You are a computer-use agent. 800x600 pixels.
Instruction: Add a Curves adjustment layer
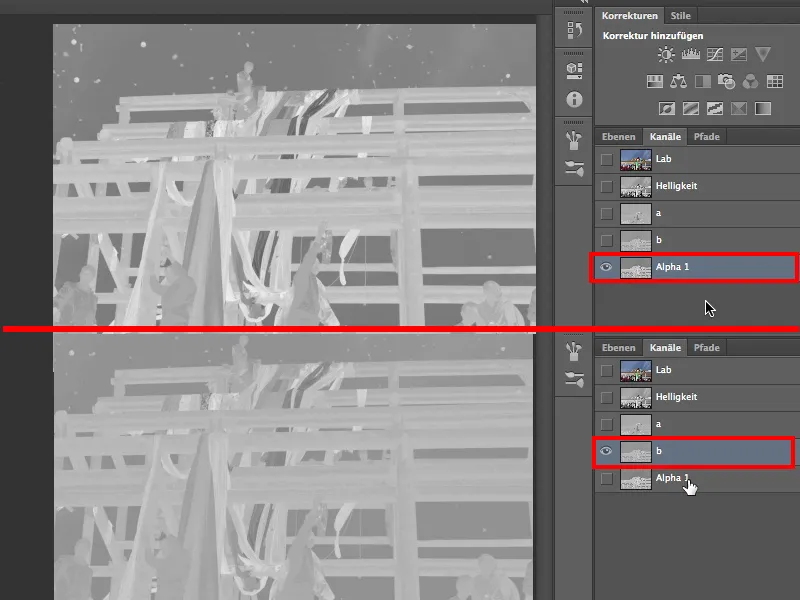[715, 54]
